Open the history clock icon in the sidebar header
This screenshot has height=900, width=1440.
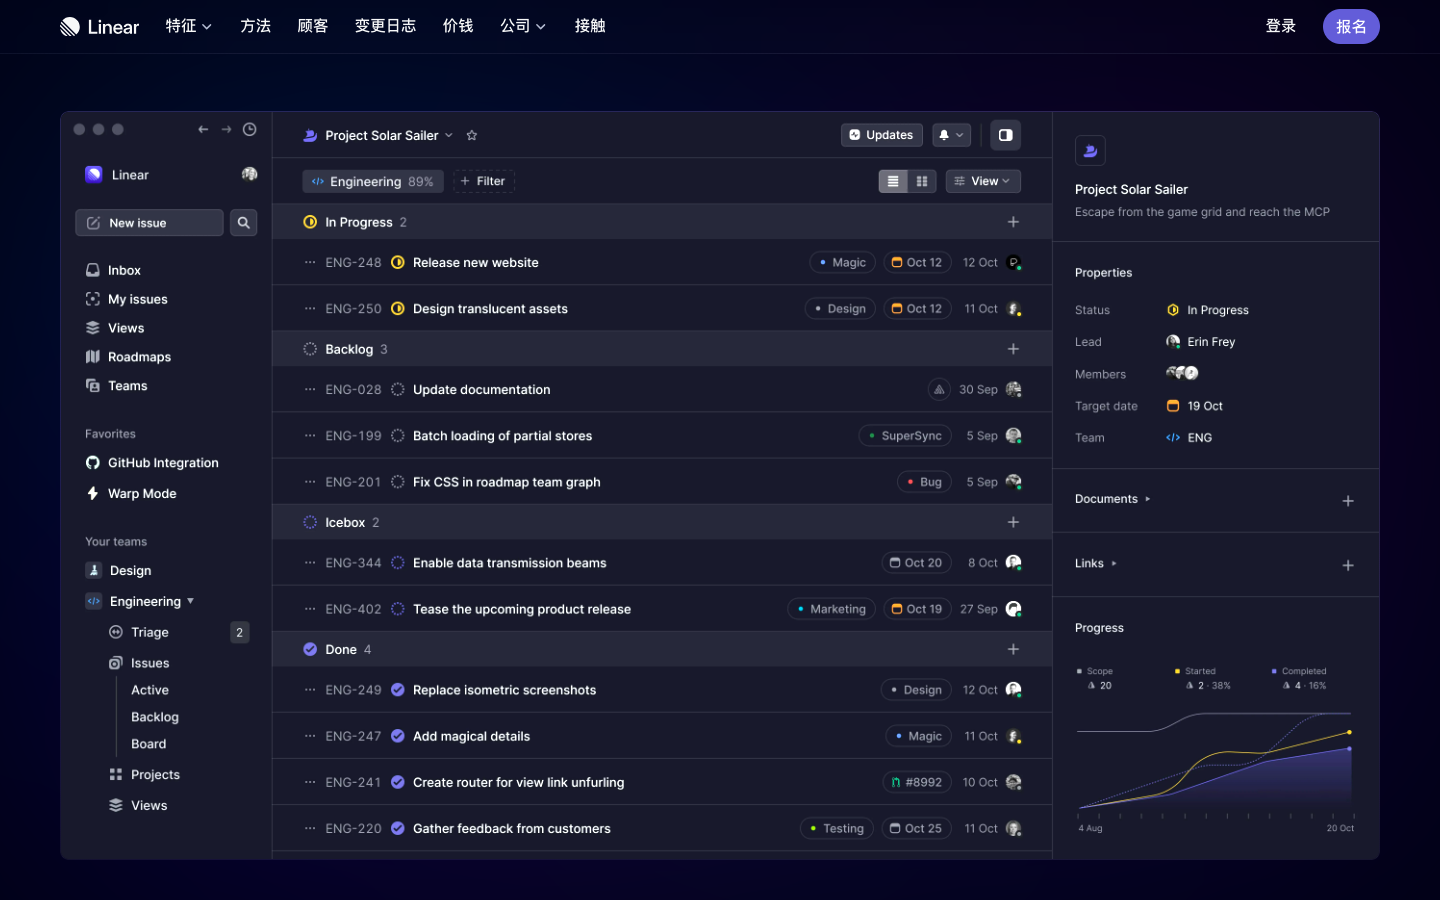(250, 129)
